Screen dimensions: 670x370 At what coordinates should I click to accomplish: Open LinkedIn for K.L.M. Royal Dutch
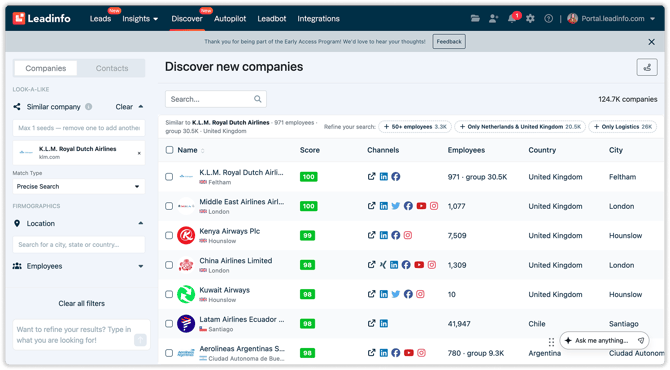[384, 176]
